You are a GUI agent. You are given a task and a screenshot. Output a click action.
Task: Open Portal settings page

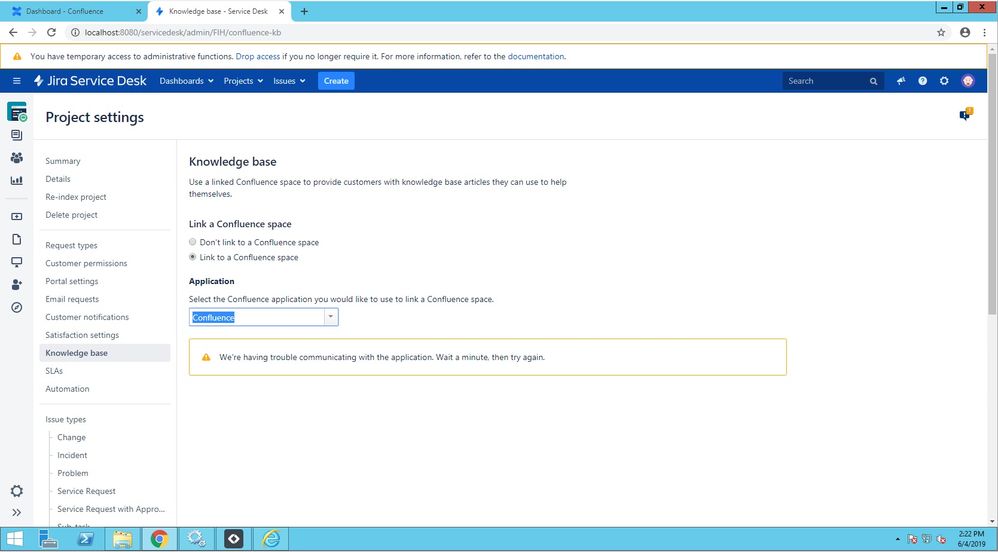[72, 281]
